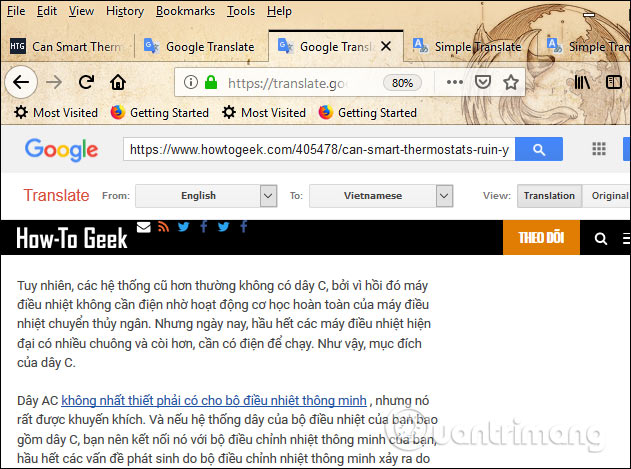Click the second Facebook icon
Image resolution: width=631 pixels, height=469 pixels.
(x=243, y=227)
